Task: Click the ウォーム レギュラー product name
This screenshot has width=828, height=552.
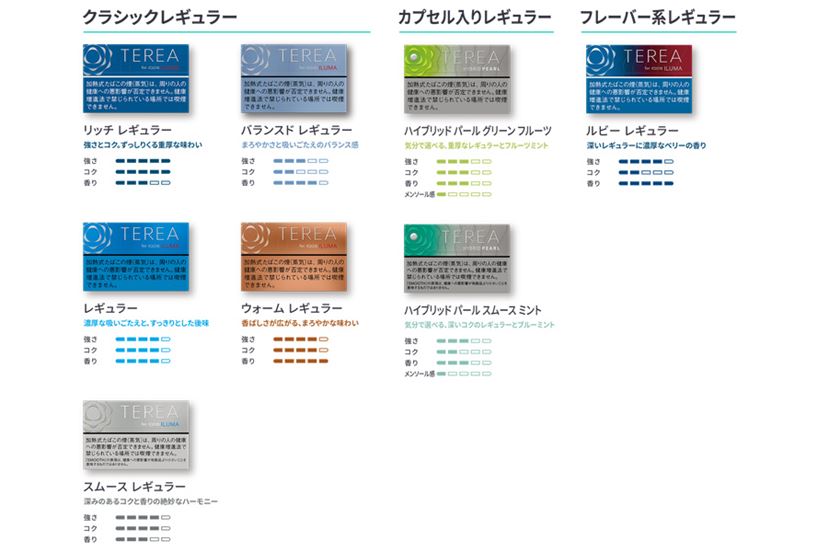Action: 292,308
